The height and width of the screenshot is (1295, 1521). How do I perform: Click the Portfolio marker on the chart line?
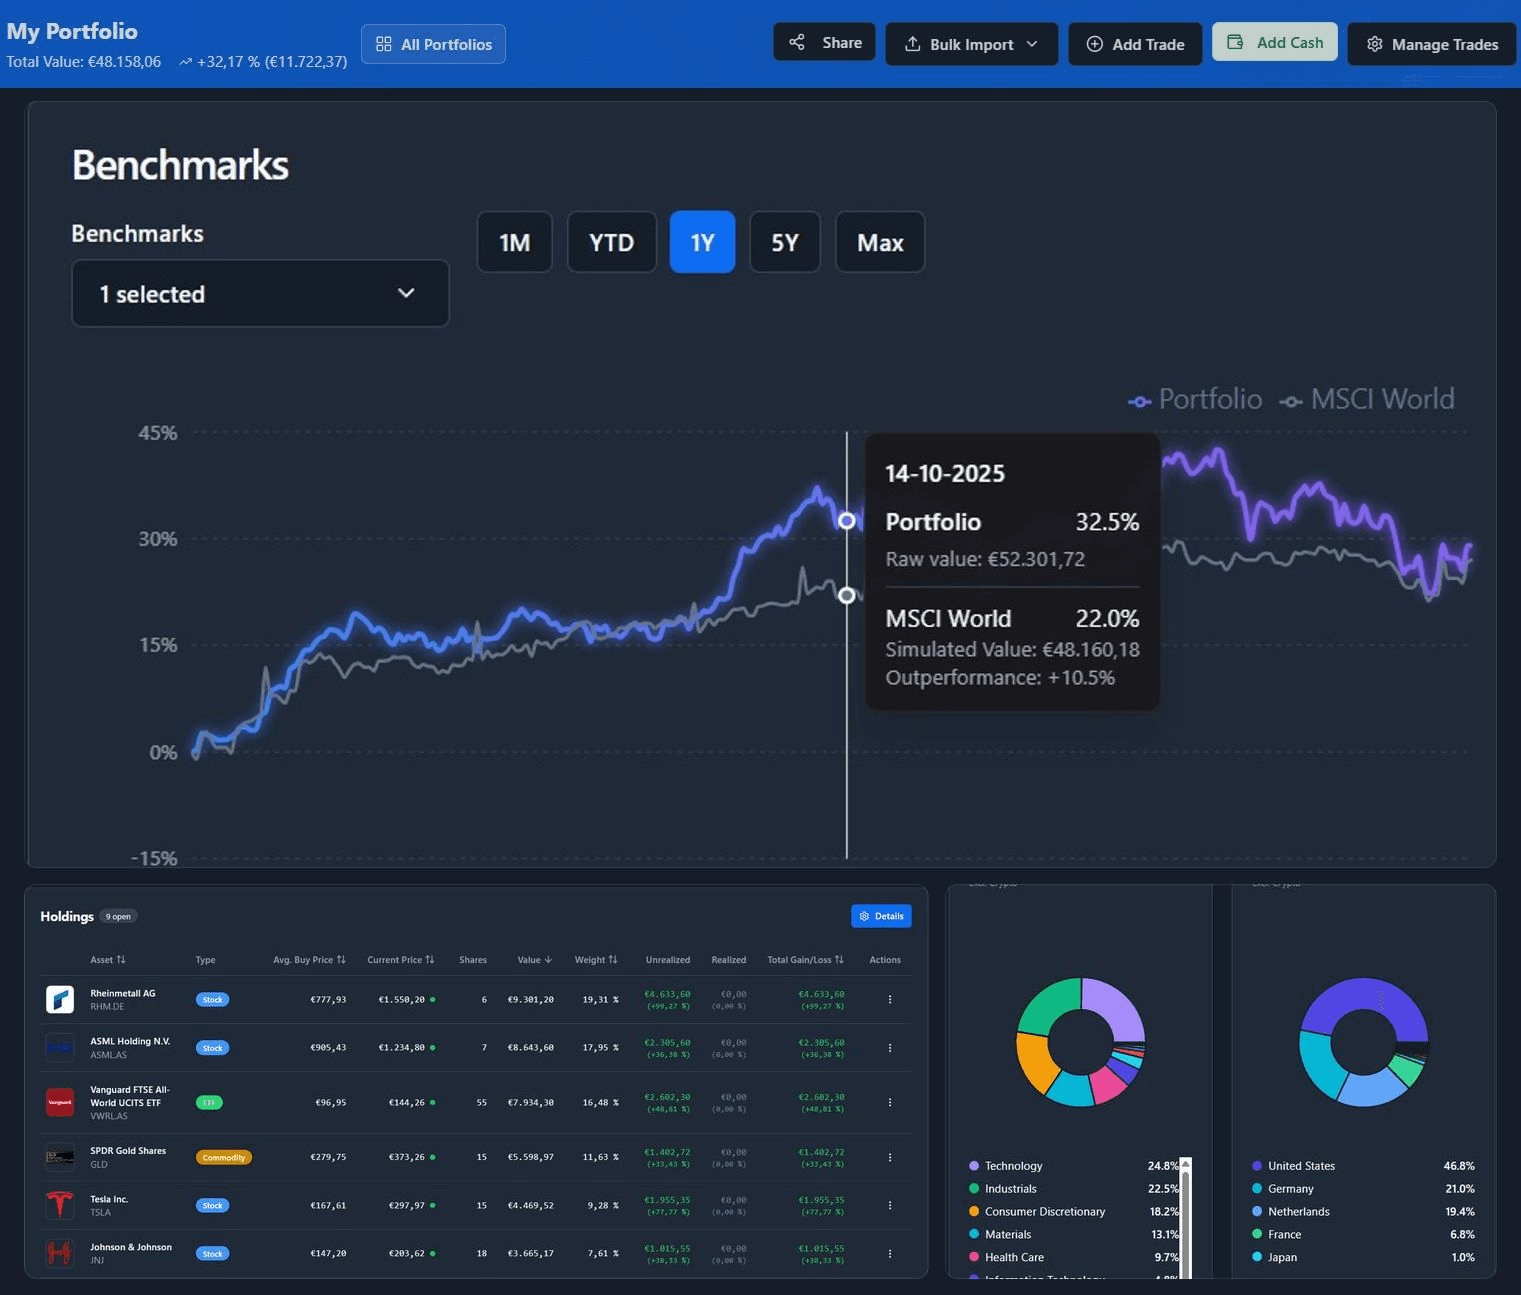pyautogui.click(x=847, y=521)
